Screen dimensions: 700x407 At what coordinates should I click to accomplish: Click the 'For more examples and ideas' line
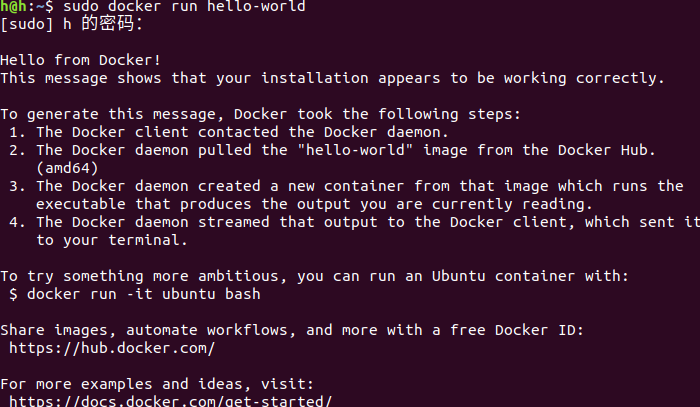[157, 384]
